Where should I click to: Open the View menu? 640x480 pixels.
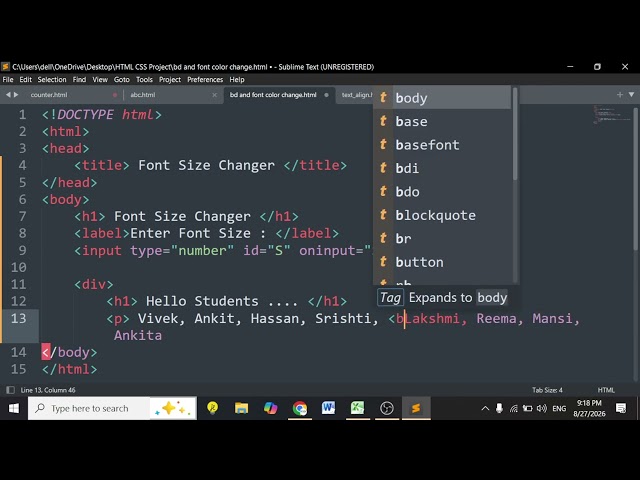[100, 80]
